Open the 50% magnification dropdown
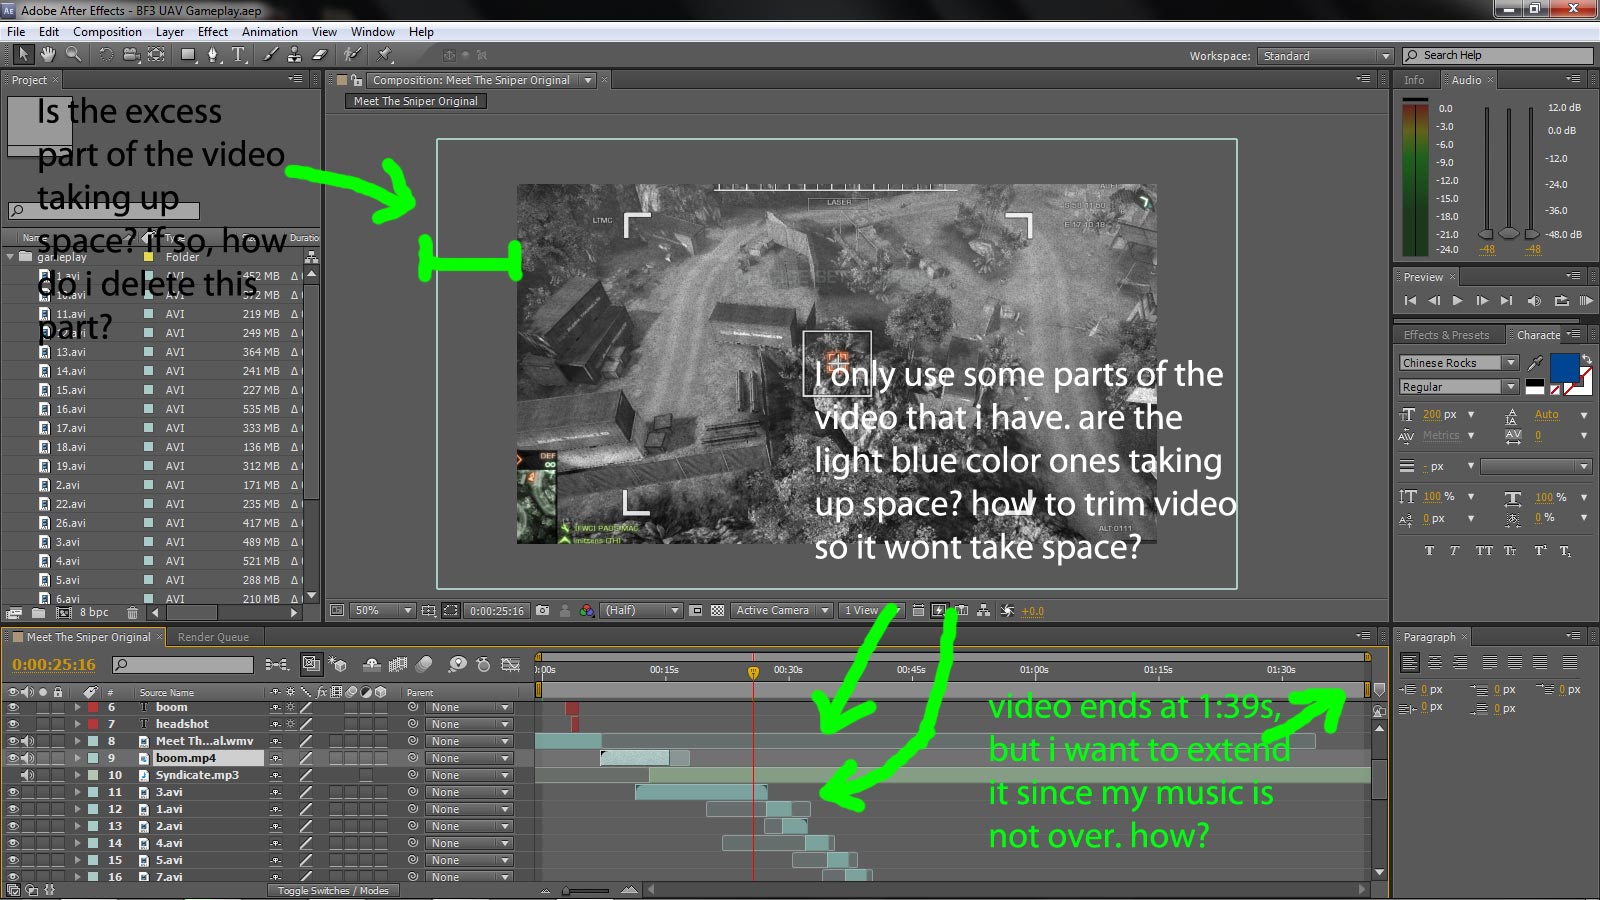1600x900 pixels. (381, 610)
